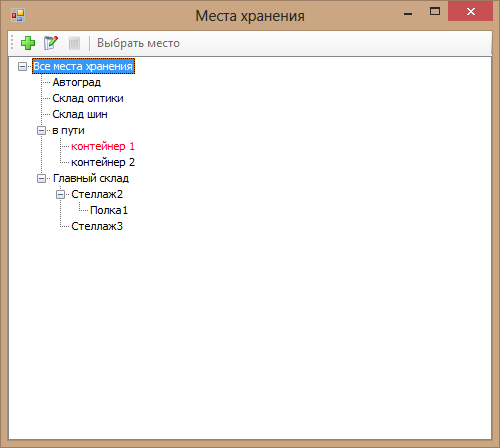The height and width of the screenshot is (448, 500).
Task: Select the Главный склад label
Action: click(x=91, y=178)
